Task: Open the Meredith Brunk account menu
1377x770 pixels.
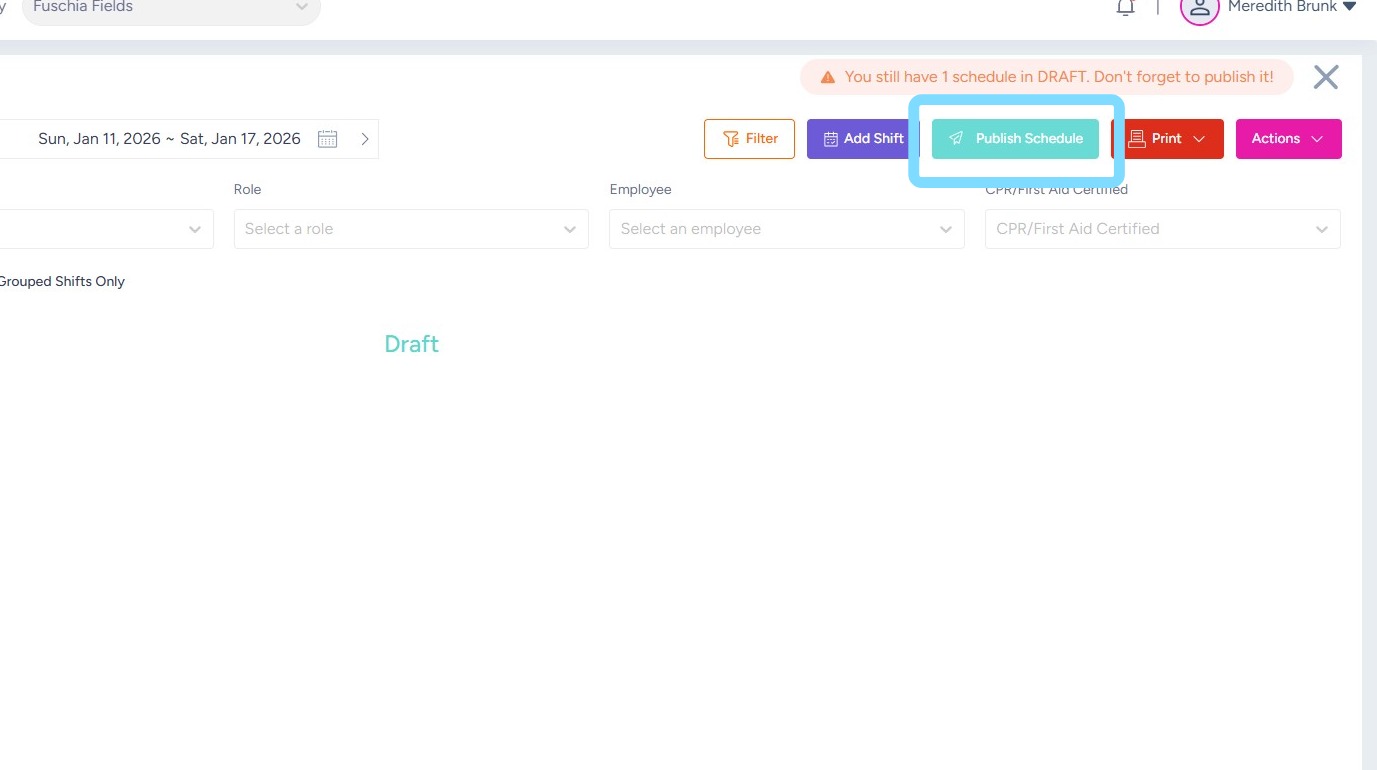Action: pyautogui.click(x=1292, y=7)
